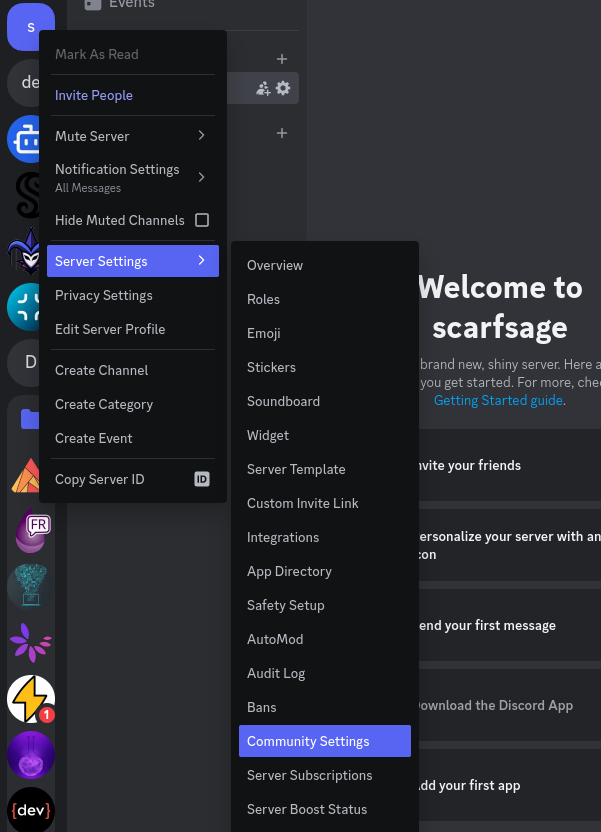Click Add your first app card
This screenshot has width=601, height=832.
(510, 785)
